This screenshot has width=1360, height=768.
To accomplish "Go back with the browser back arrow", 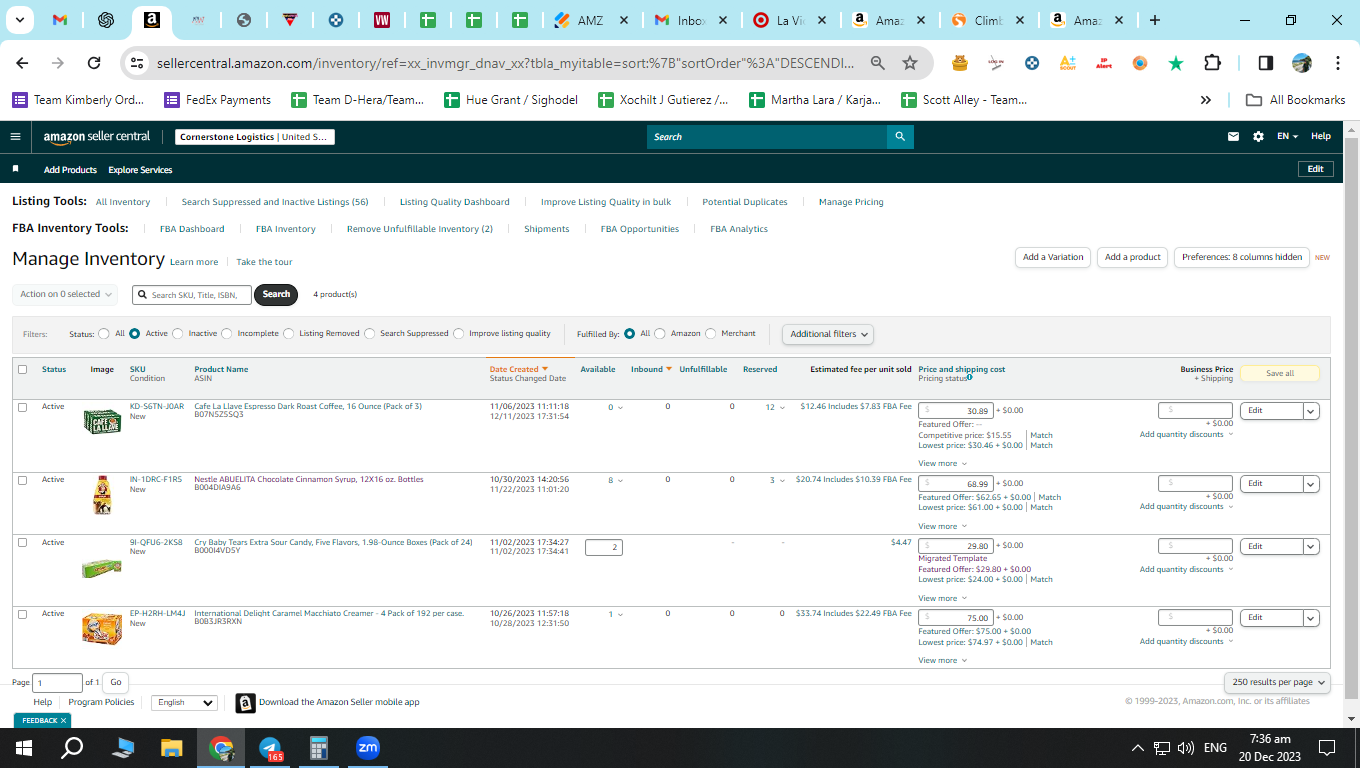I will (x=22, y=63).
